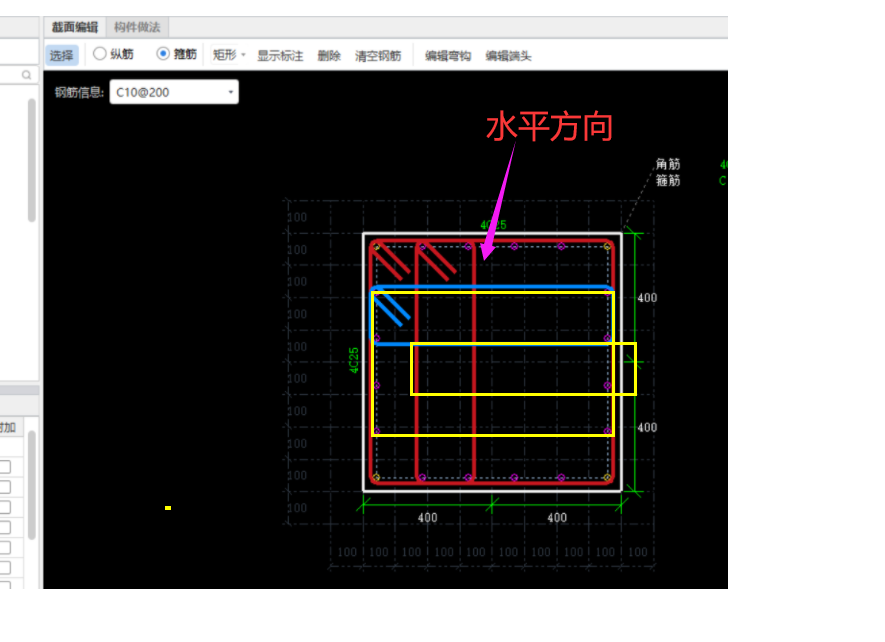Click the lower left panel scrollbar
885x642 pixels.
(32, 484)
